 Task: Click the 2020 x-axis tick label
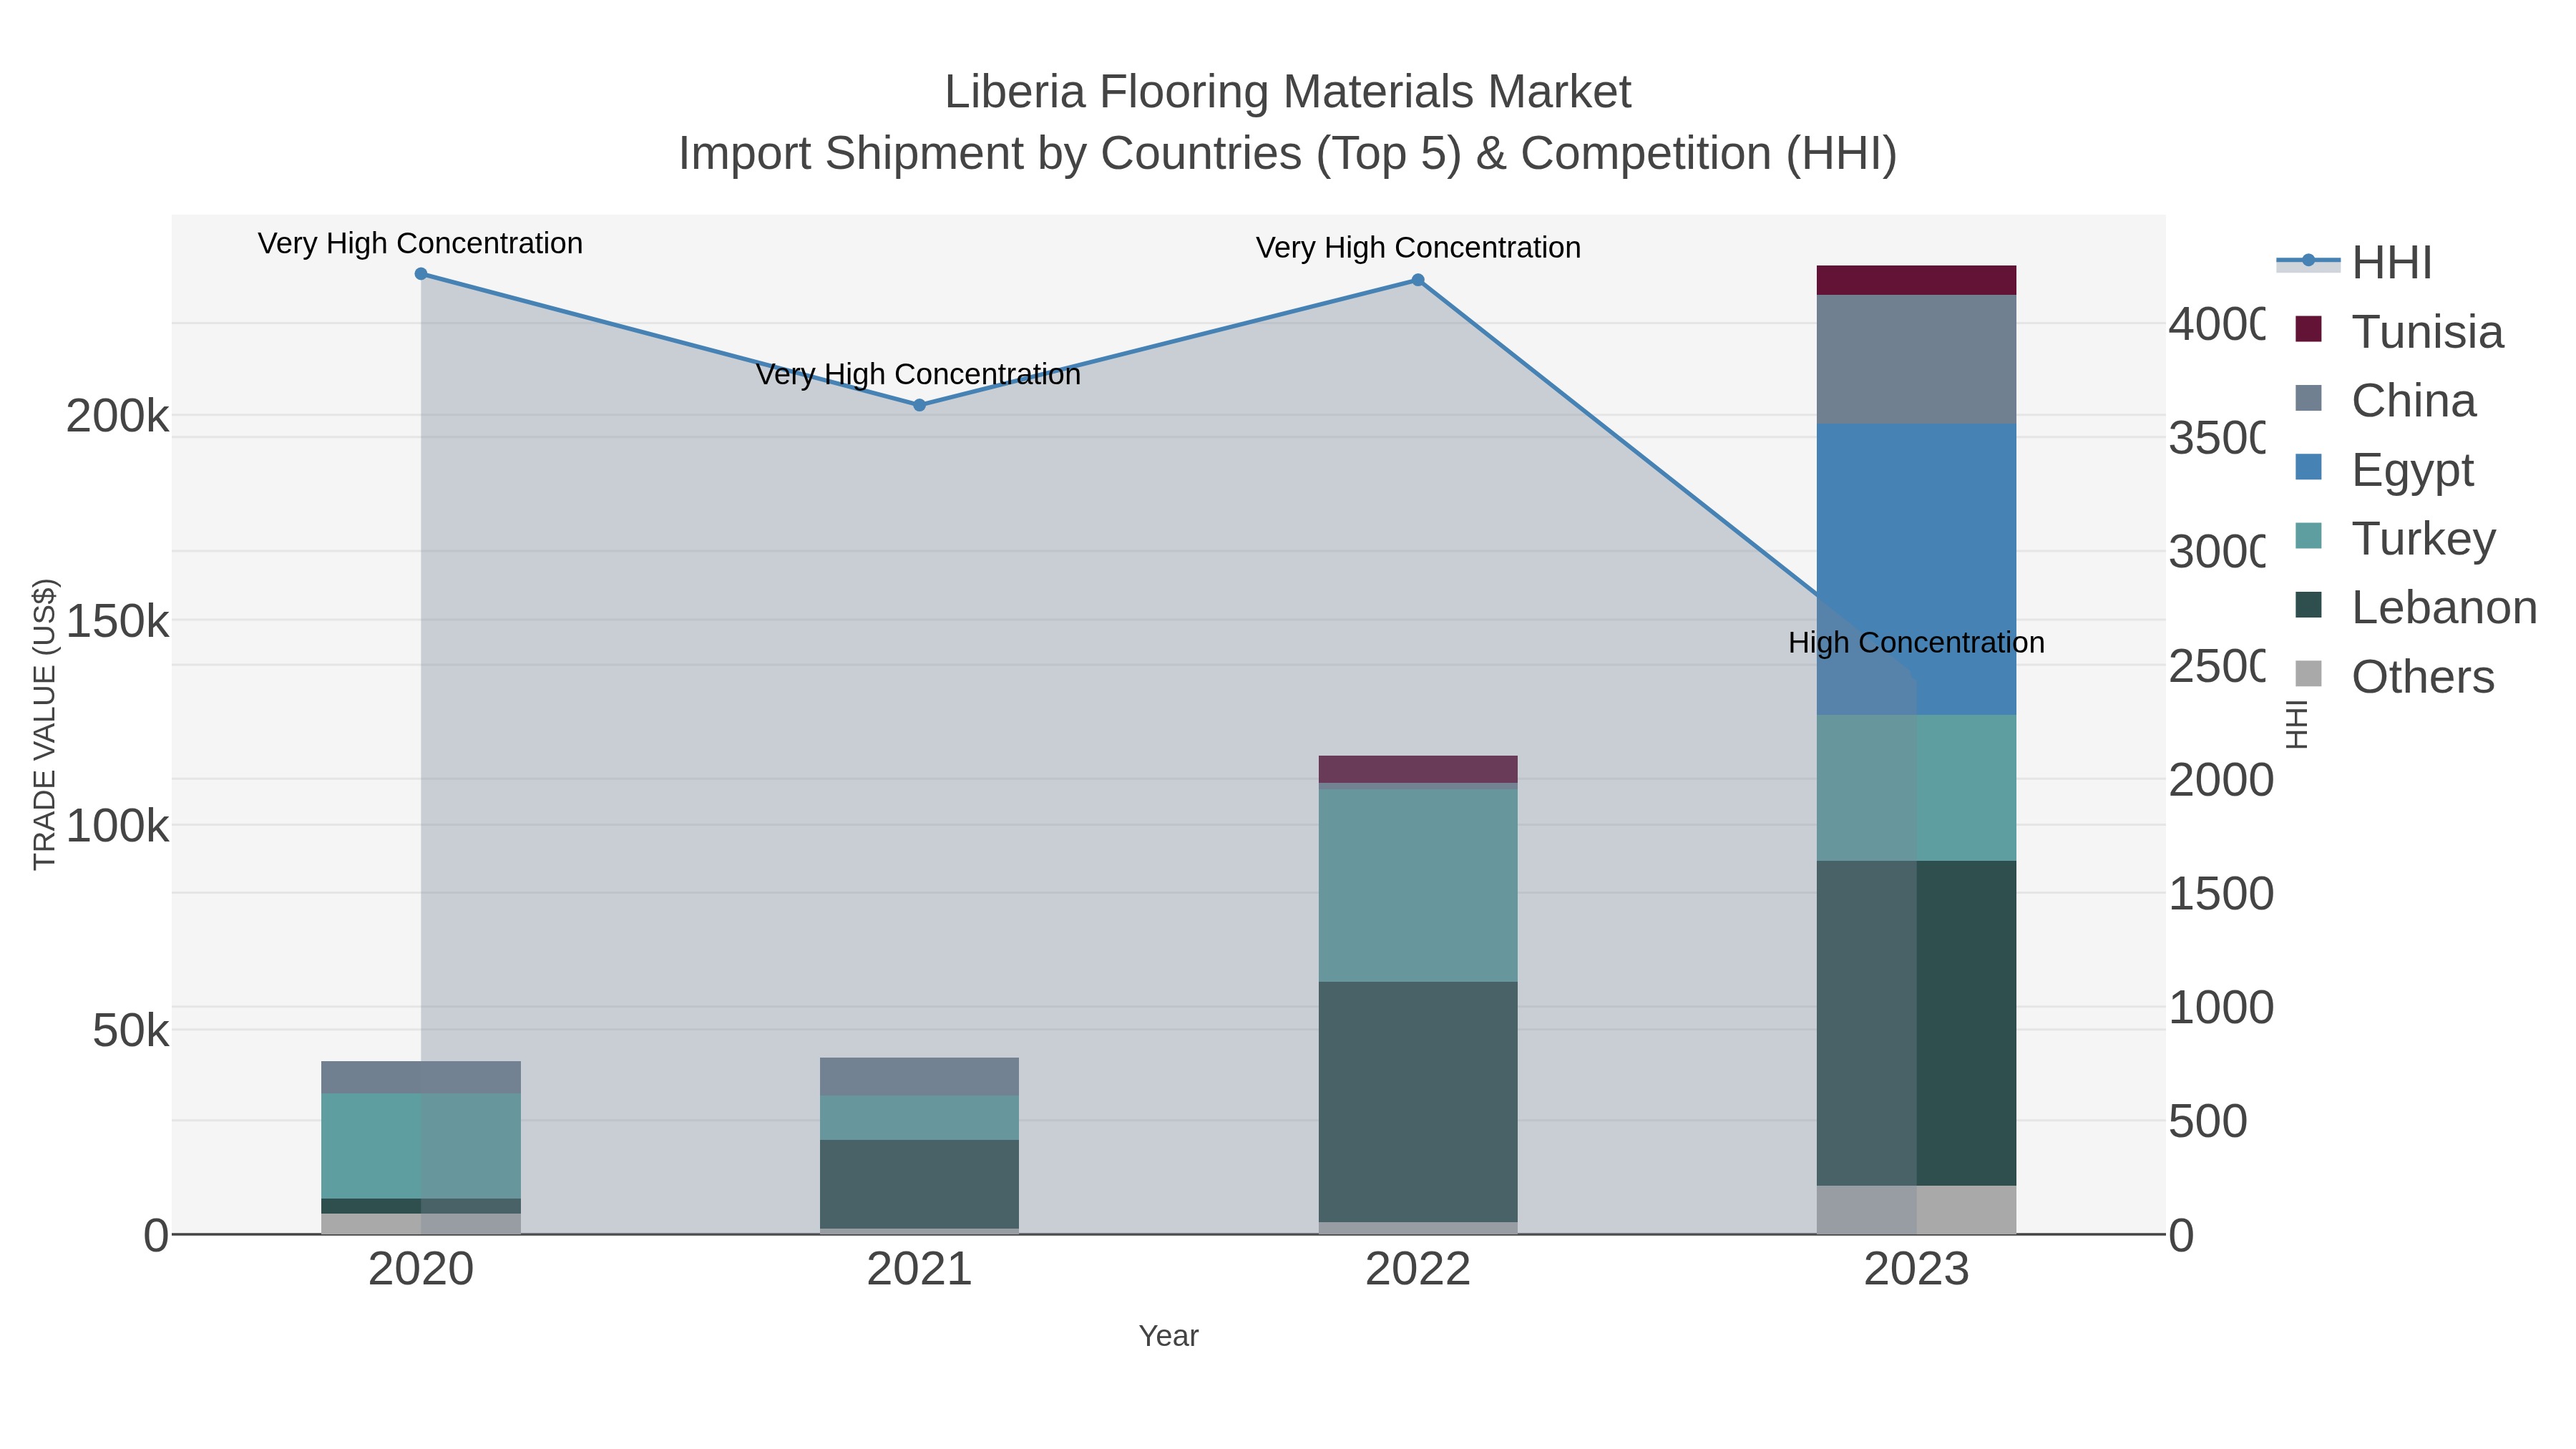421,1269
